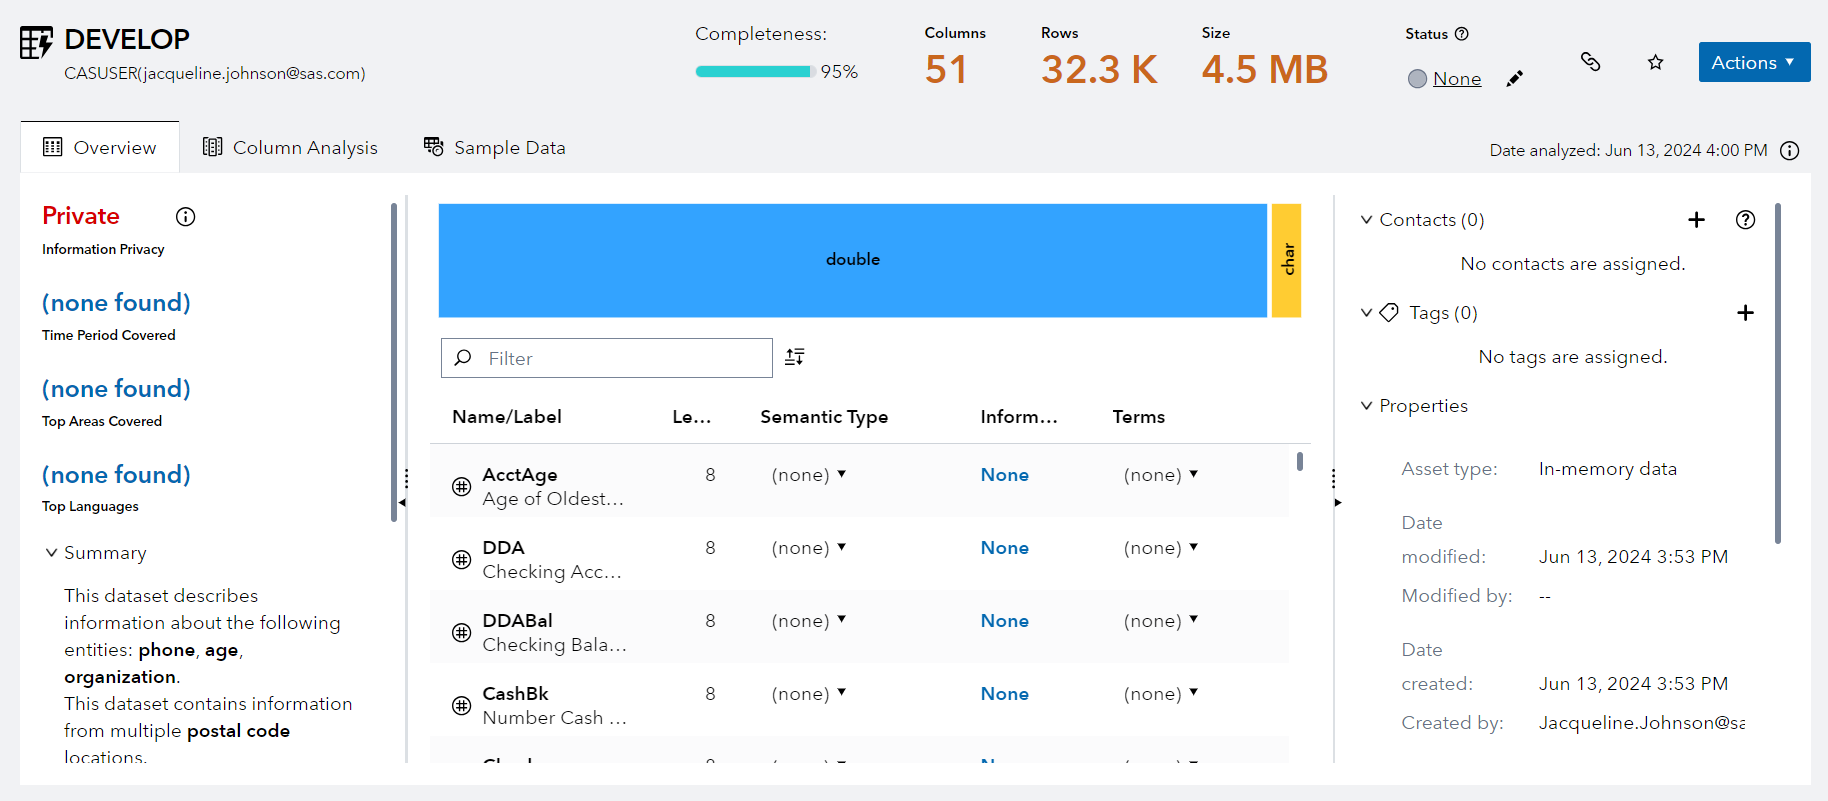Switch to the Column Analysis tab
Image resolution: width=1828 pixels, height=801 pixels.
pos(290,148)
